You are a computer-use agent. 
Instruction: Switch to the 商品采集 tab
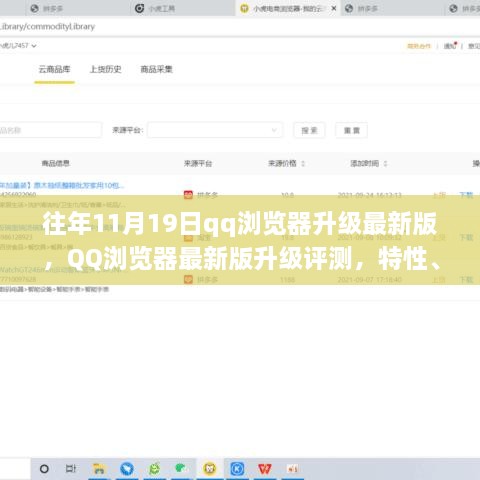point(156,69)
